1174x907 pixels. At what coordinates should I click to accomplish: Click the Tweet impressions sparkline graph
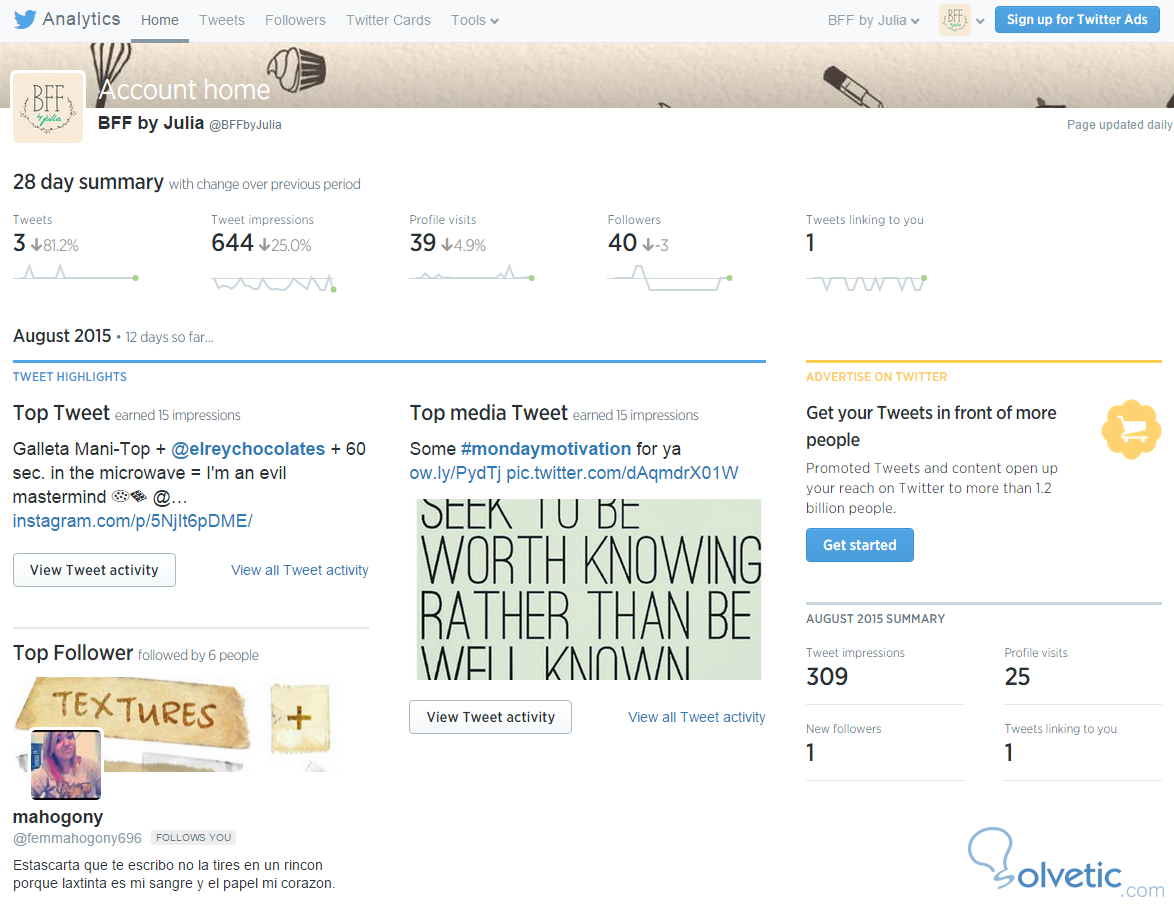(274, 283)
